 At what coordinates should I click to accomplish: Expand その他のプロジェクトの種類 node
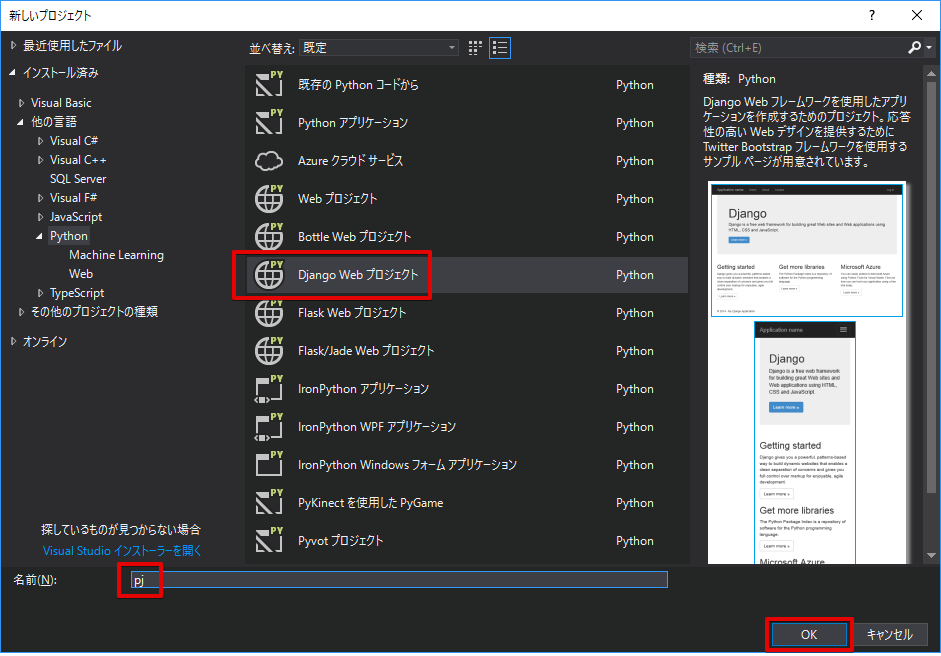(x=22, y=312)
